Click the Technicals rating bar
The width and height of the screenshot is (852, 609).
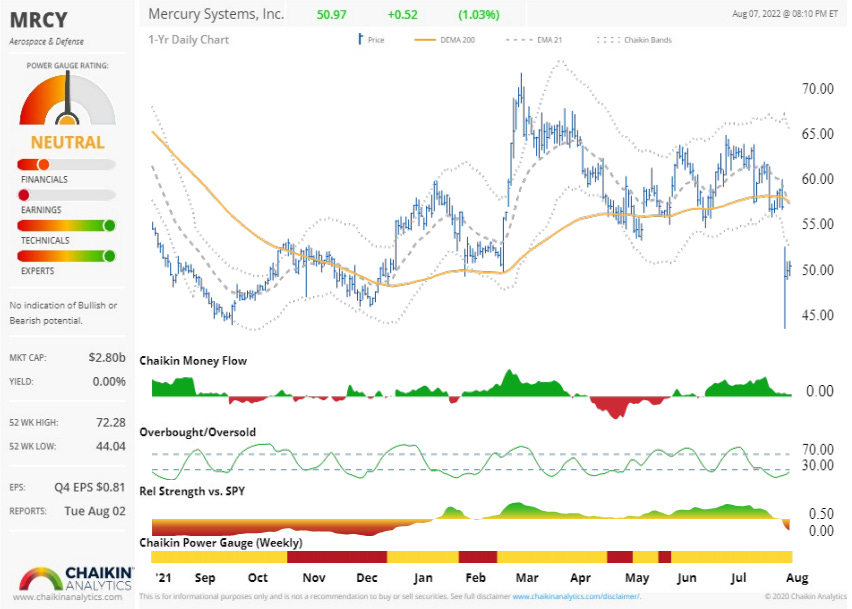pyautogui.click(x=66, y=225)
